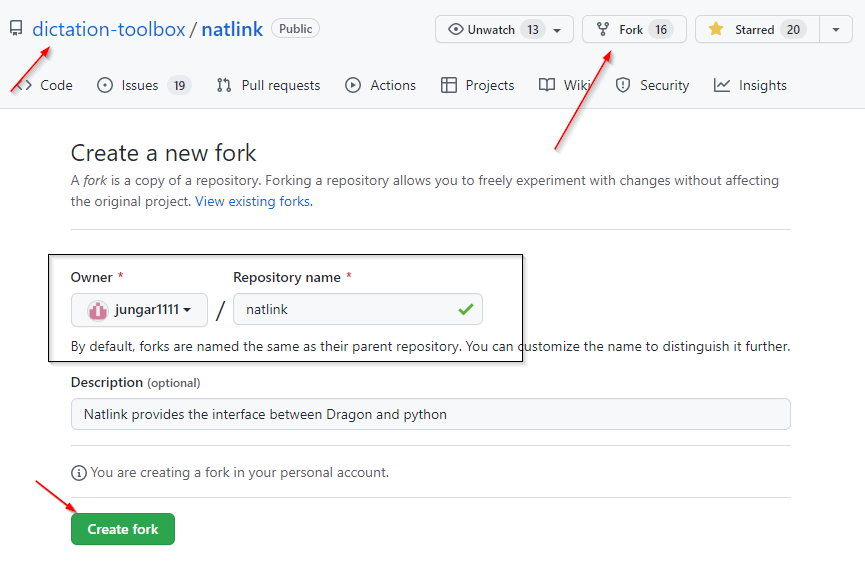Open the Unwatch dropdown arrow
The width and height of the screenshot is (865, 567).
(557, 30)
